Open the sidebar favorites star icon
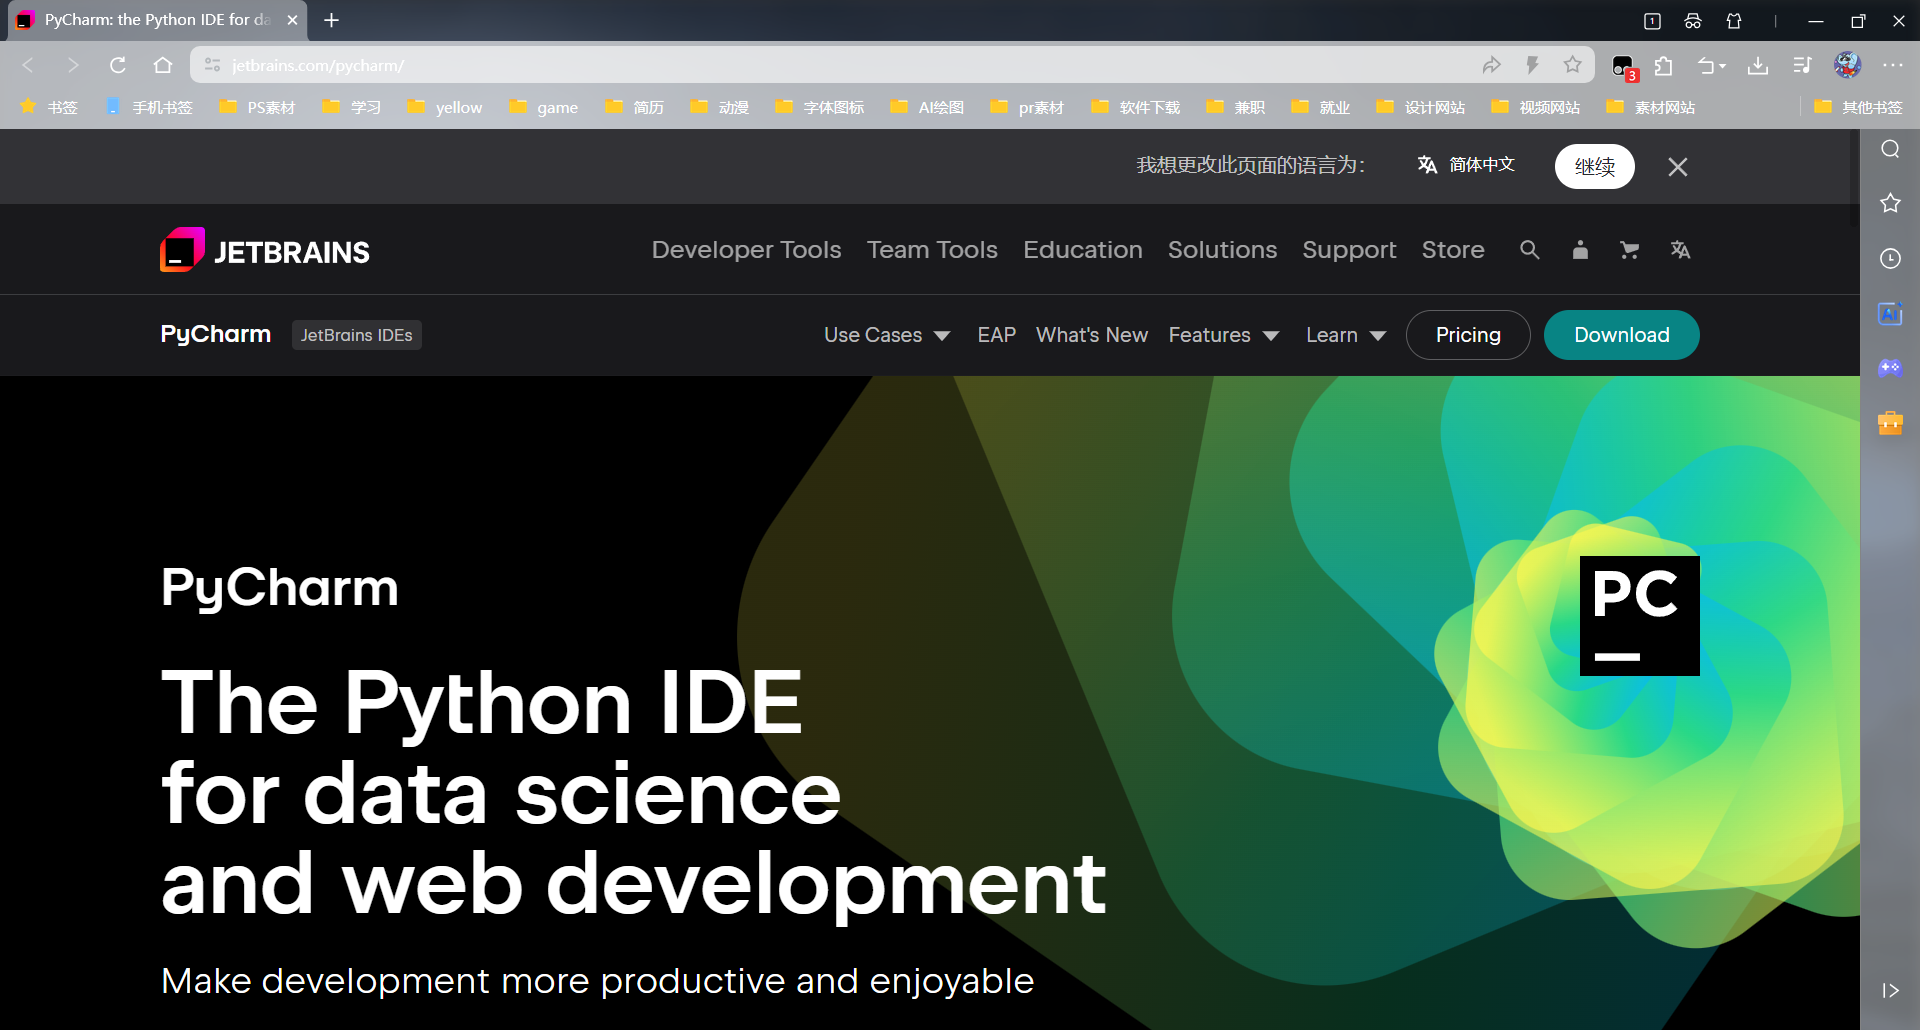The height and width of the screenshot is (1030, 1920). click(x=1890, y=203)
